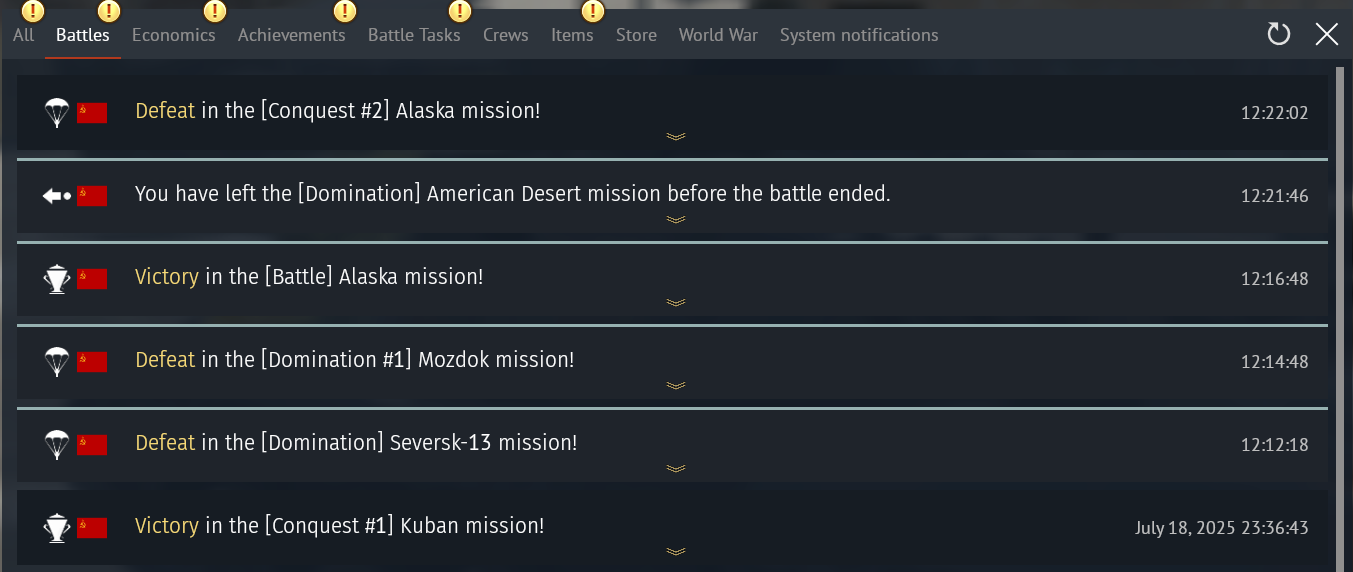This screenshot has height=572, width=1353.
Task: Click the left-battle arrow icon for American Desert
Action: 57,195
